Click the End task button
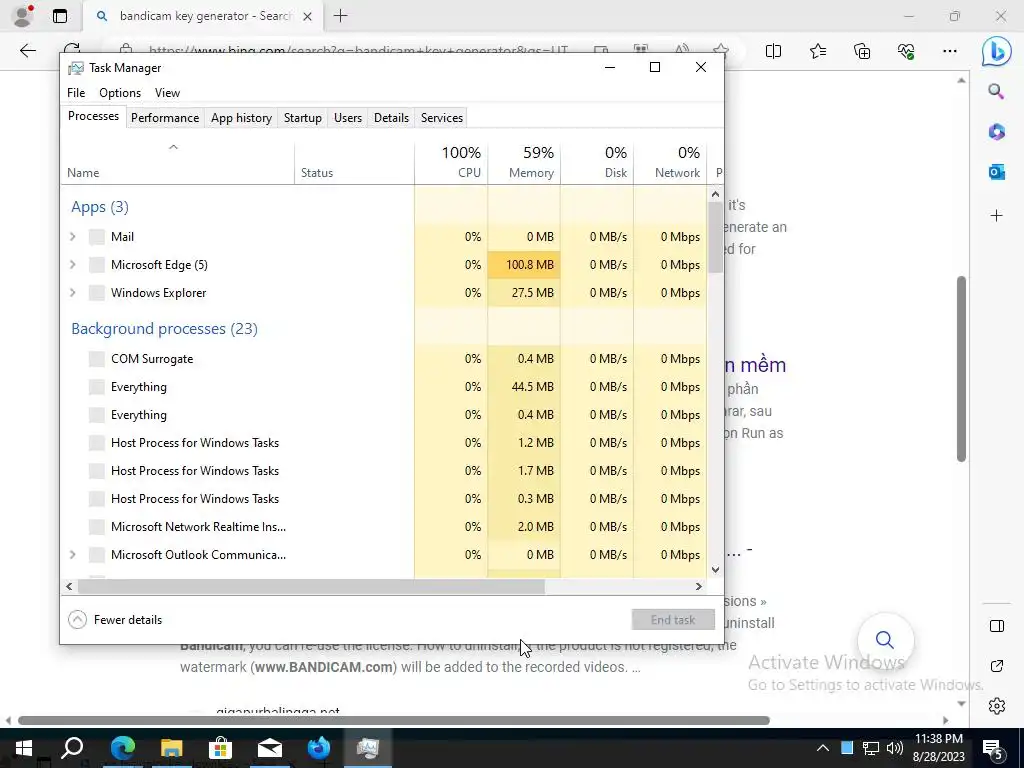This screenshot has height=768, width=1024. pyautogui.click(x=673, y=620)
